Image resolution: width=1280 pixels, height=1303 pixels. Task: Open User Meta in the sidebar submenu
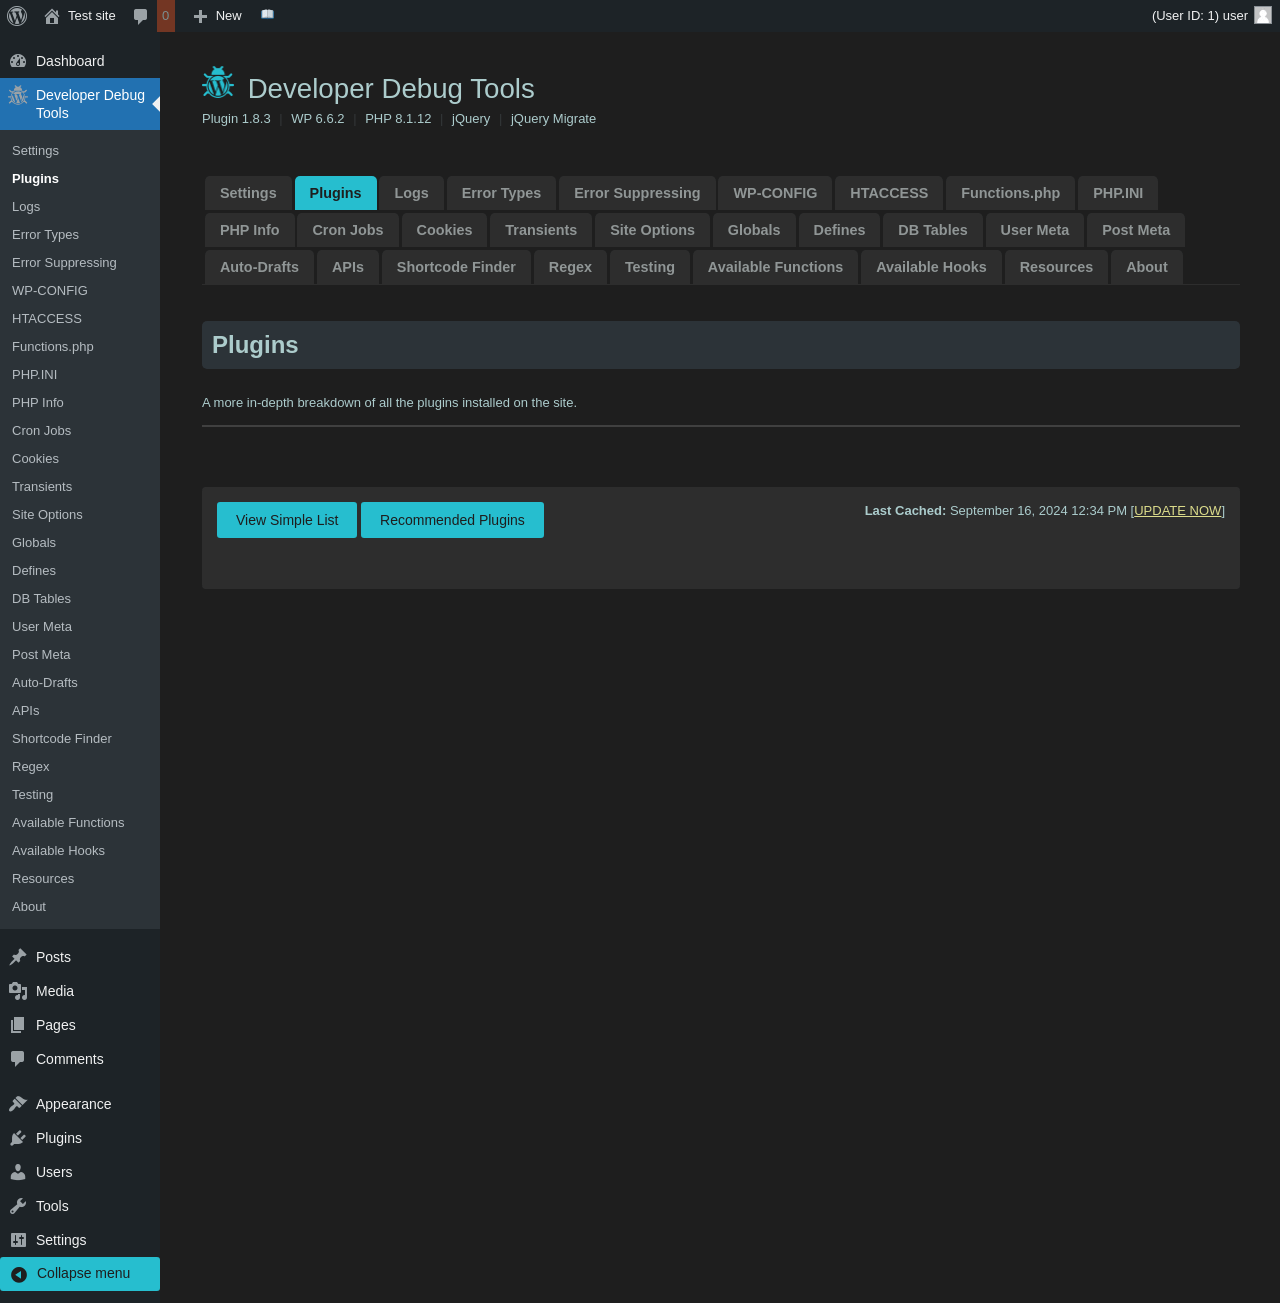[42, 627]
